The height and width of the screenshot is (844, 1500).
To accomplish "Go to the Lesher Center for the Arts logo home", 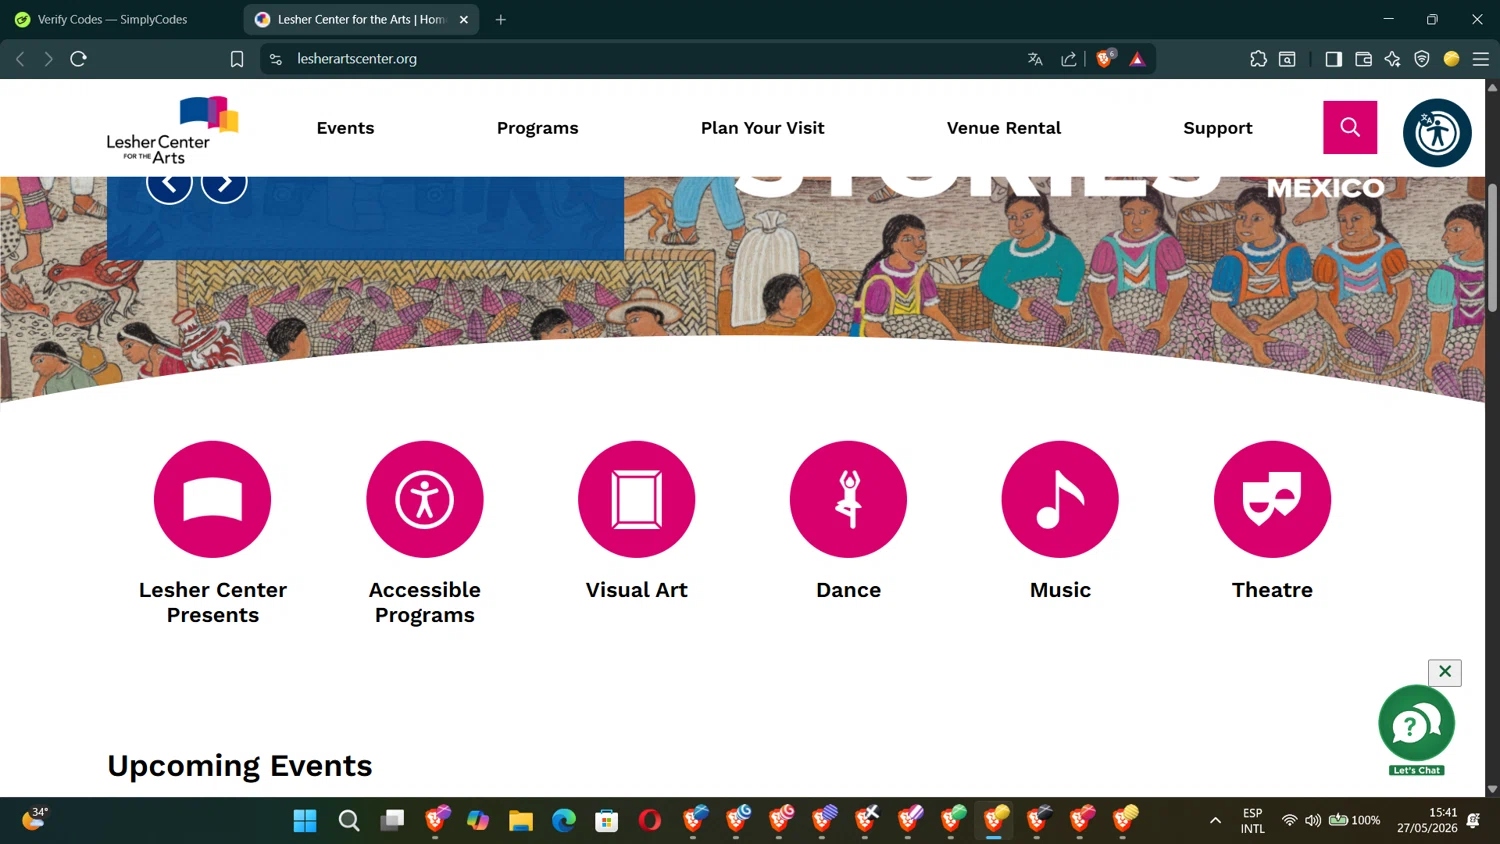I will [x=173, y=130].
